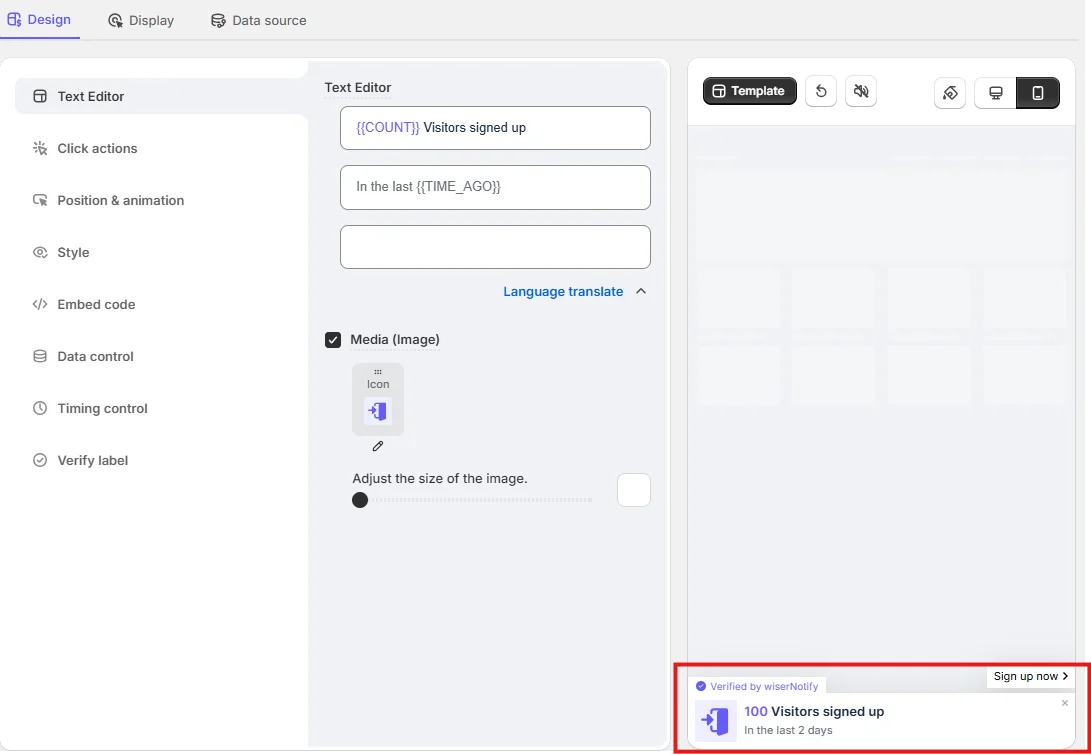Screen dimensions: 1091x755
Task: Open the Data source tab
Action: (x=259, y=21)
